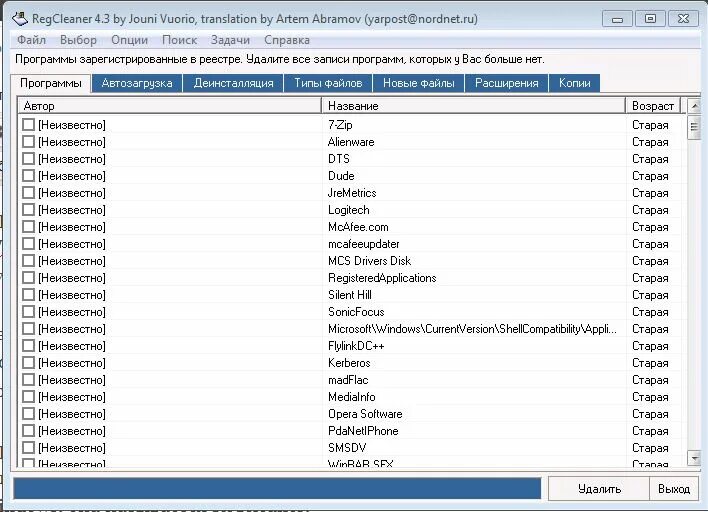Select the Kerberos name entry
Viewport: 708px width, 512px height.
click(x=349, y=363)
